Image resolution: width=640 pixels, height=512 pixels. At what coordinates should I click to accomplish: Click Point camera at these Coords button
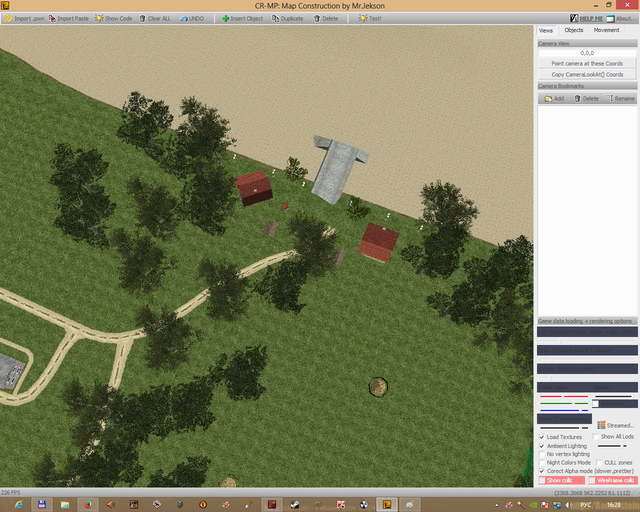click(x=587, y=64)
